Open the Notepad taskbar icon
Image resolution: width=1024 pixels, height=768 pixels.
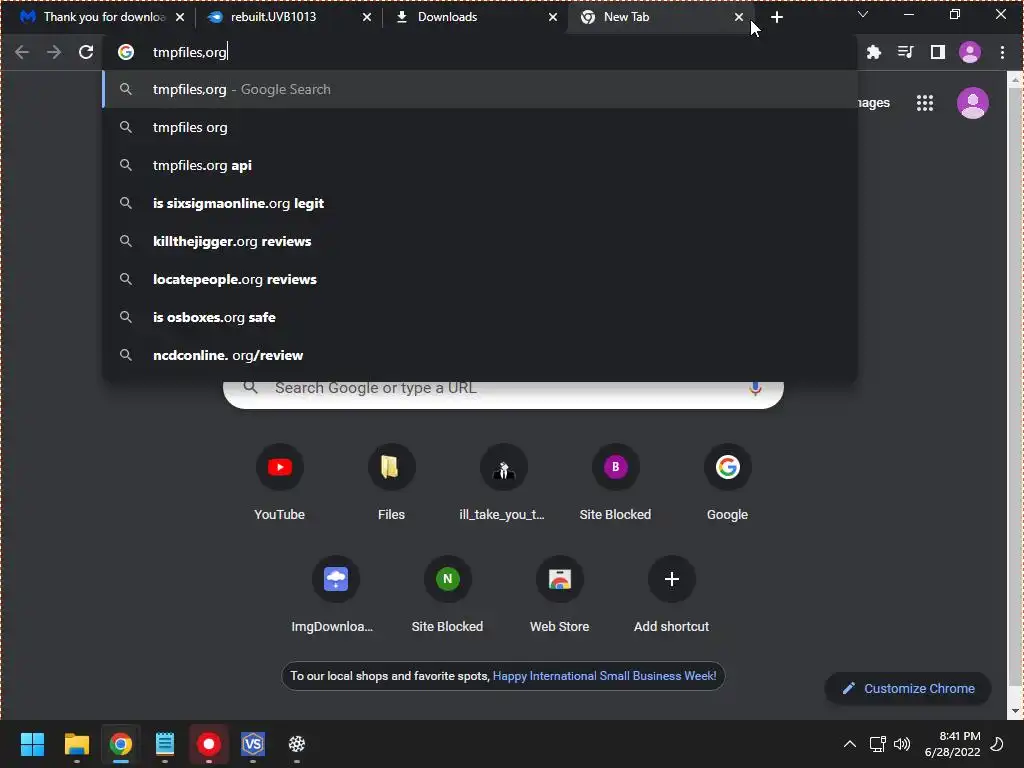point(165,744)
